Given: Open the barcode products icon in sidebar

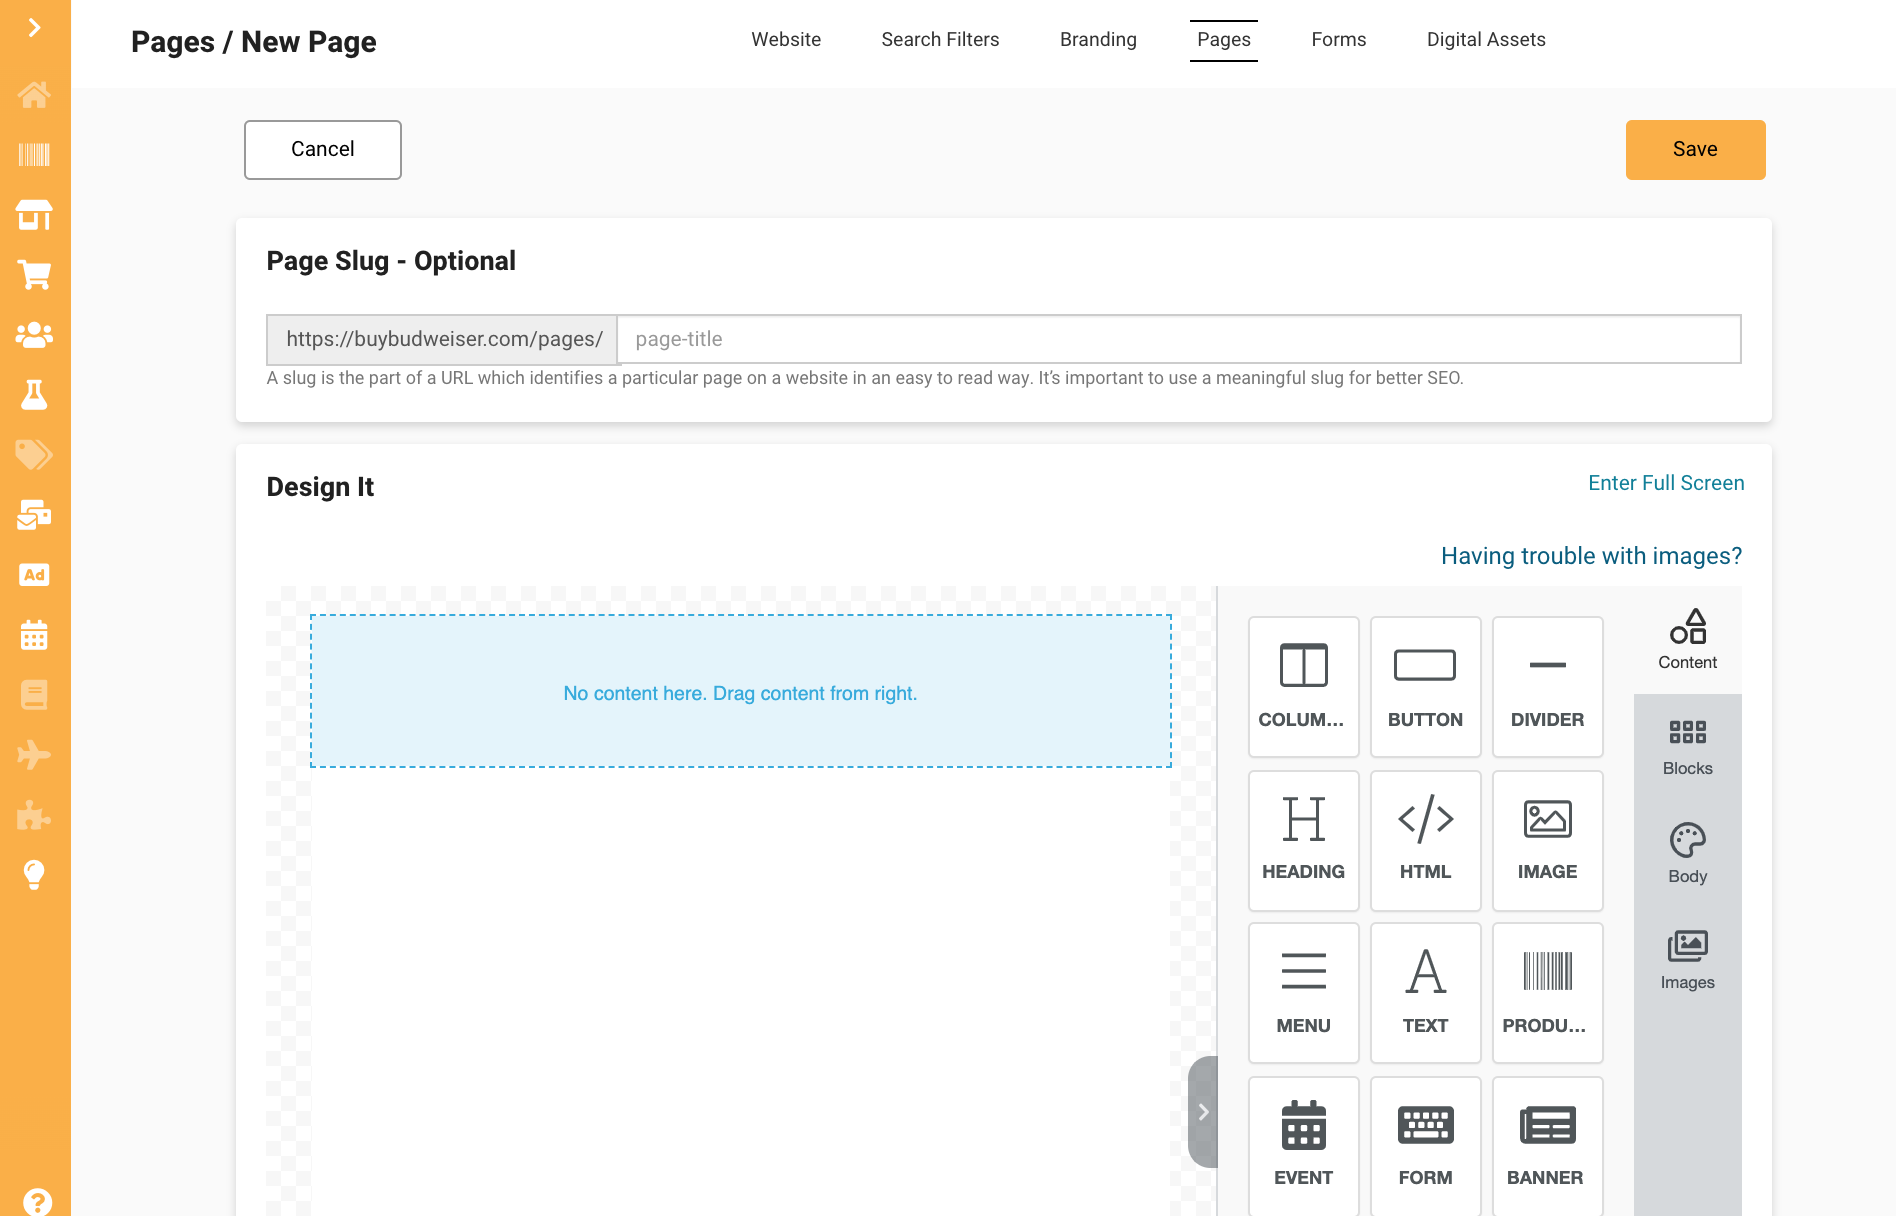Looking at the screenshot, I should pyautogui.click(x=34, y=154).
